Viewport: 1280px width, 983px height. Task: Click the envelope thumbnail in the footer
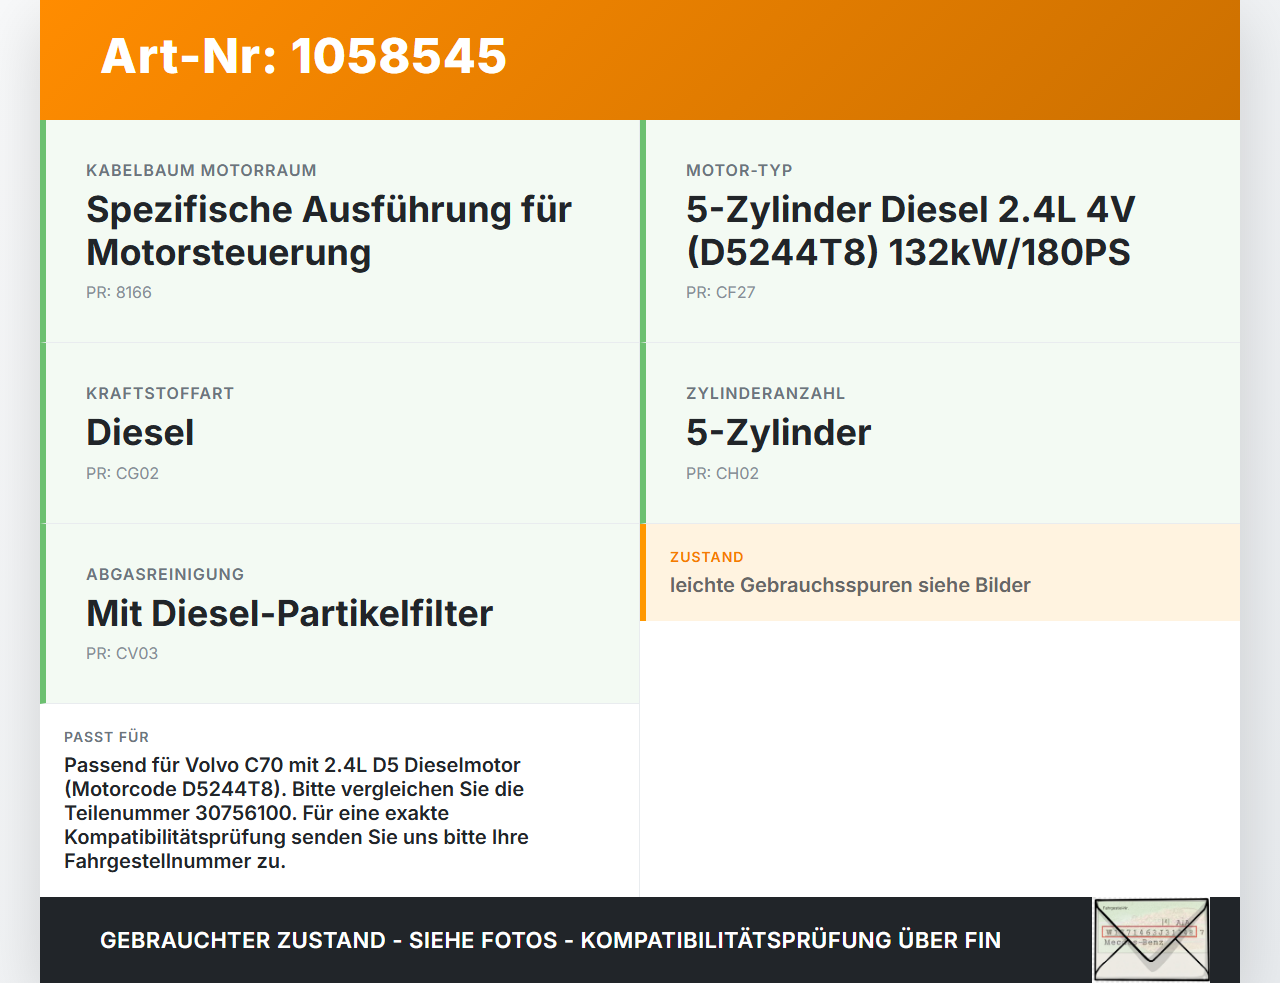pos(1151,940)
